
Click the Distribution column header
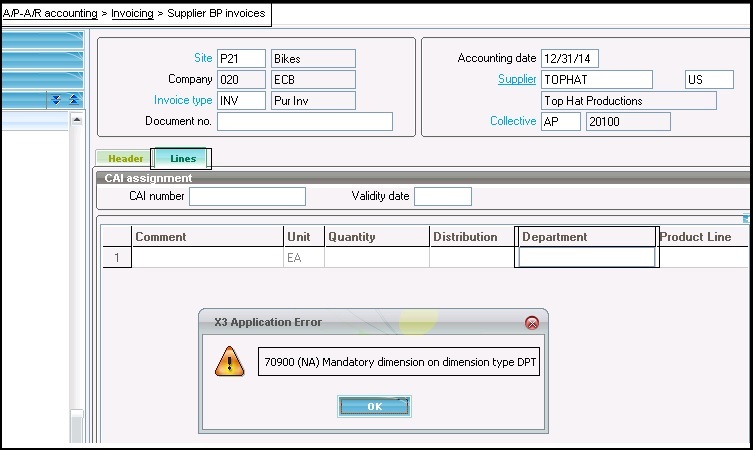pyautogui.click(x=472, y=237)
